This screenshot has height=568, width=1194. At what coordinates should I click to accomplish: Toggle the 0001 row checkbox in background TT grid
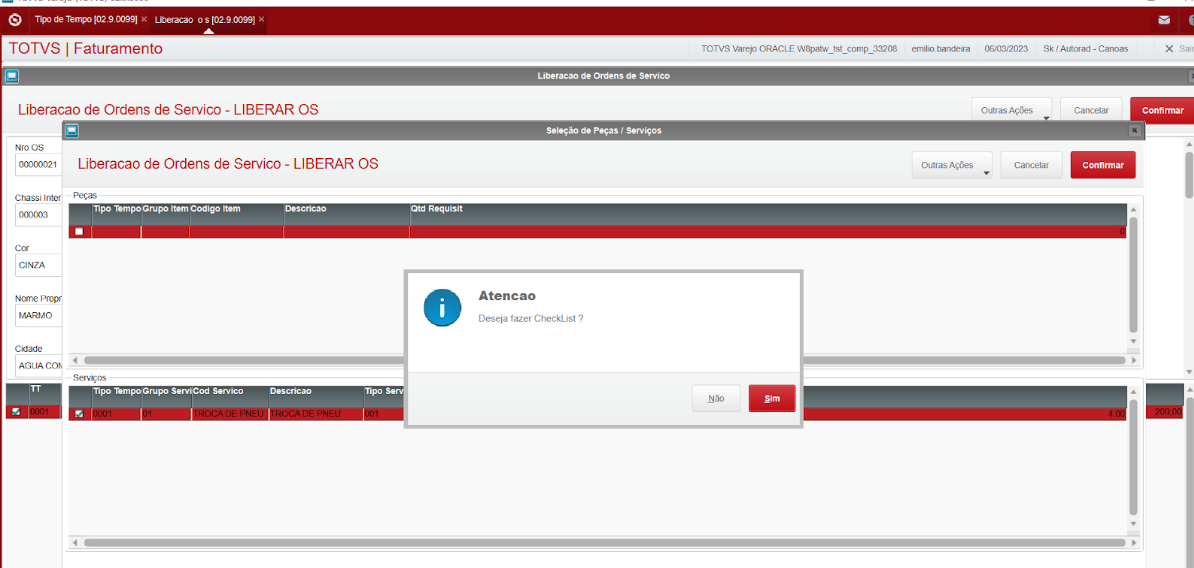coord(16,412)
